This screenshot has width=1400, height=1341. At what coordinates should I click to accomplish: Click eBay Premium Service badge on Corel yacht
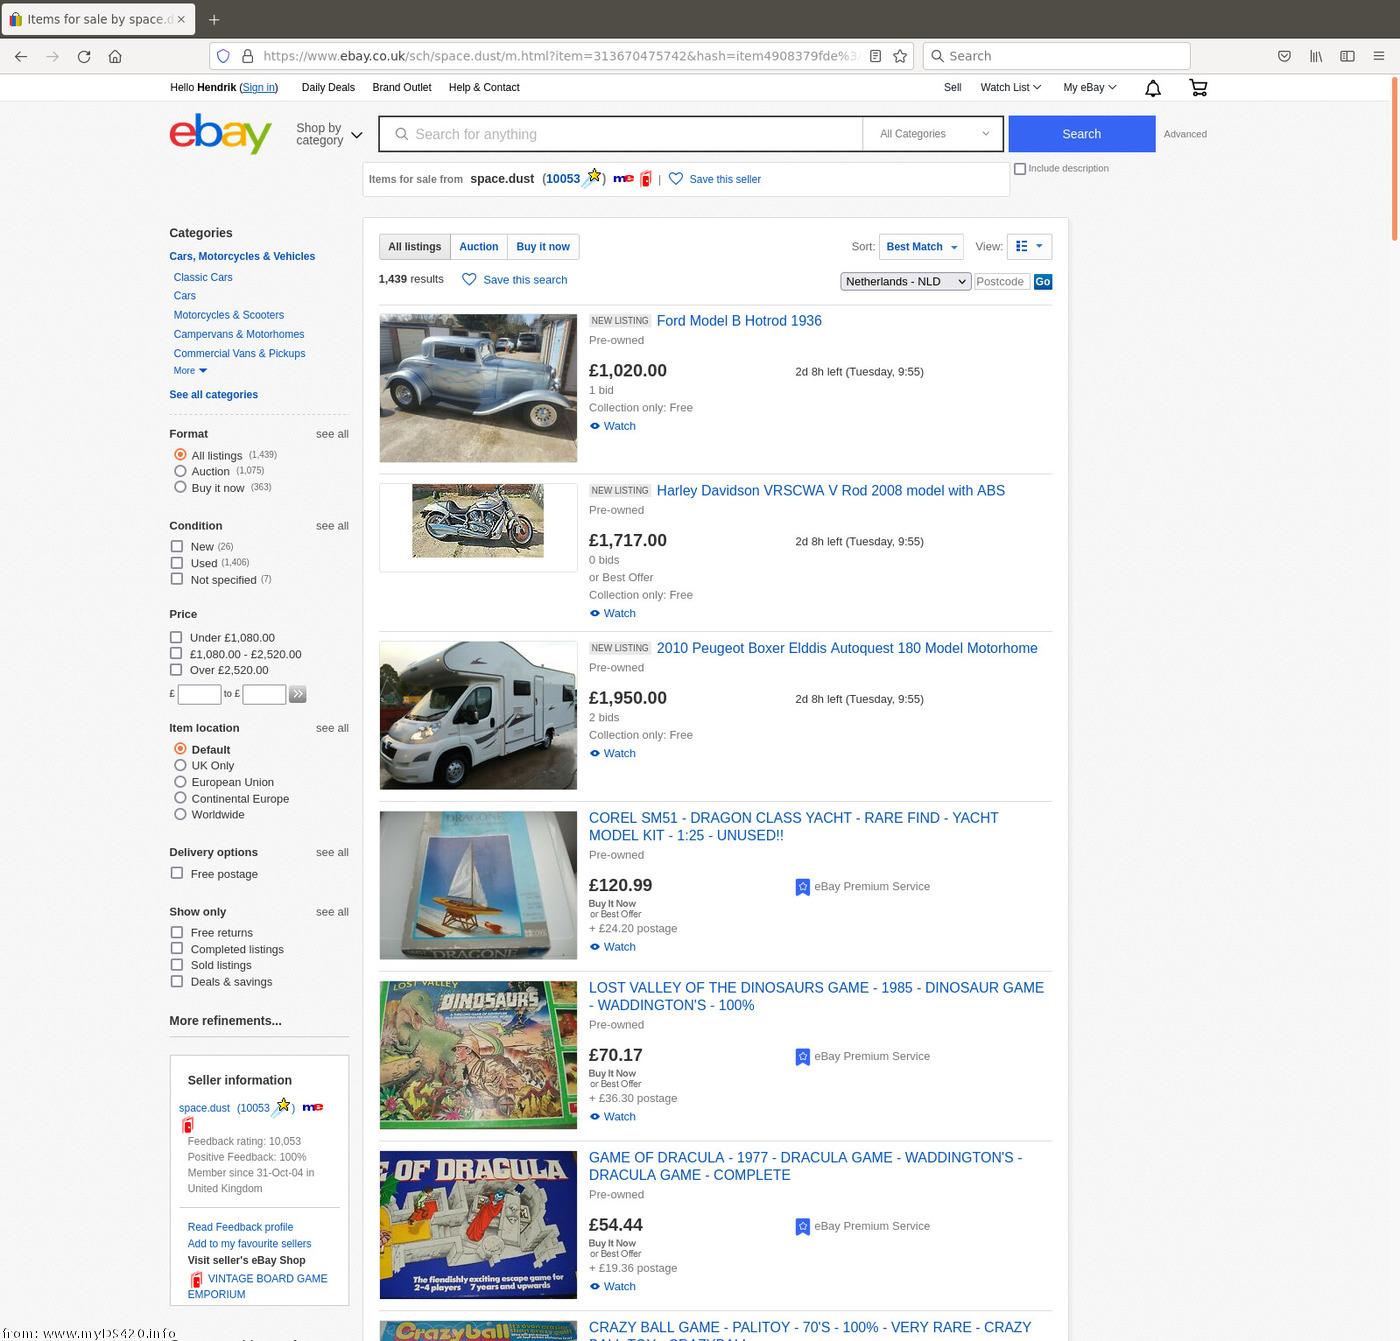tap(802, 887)
